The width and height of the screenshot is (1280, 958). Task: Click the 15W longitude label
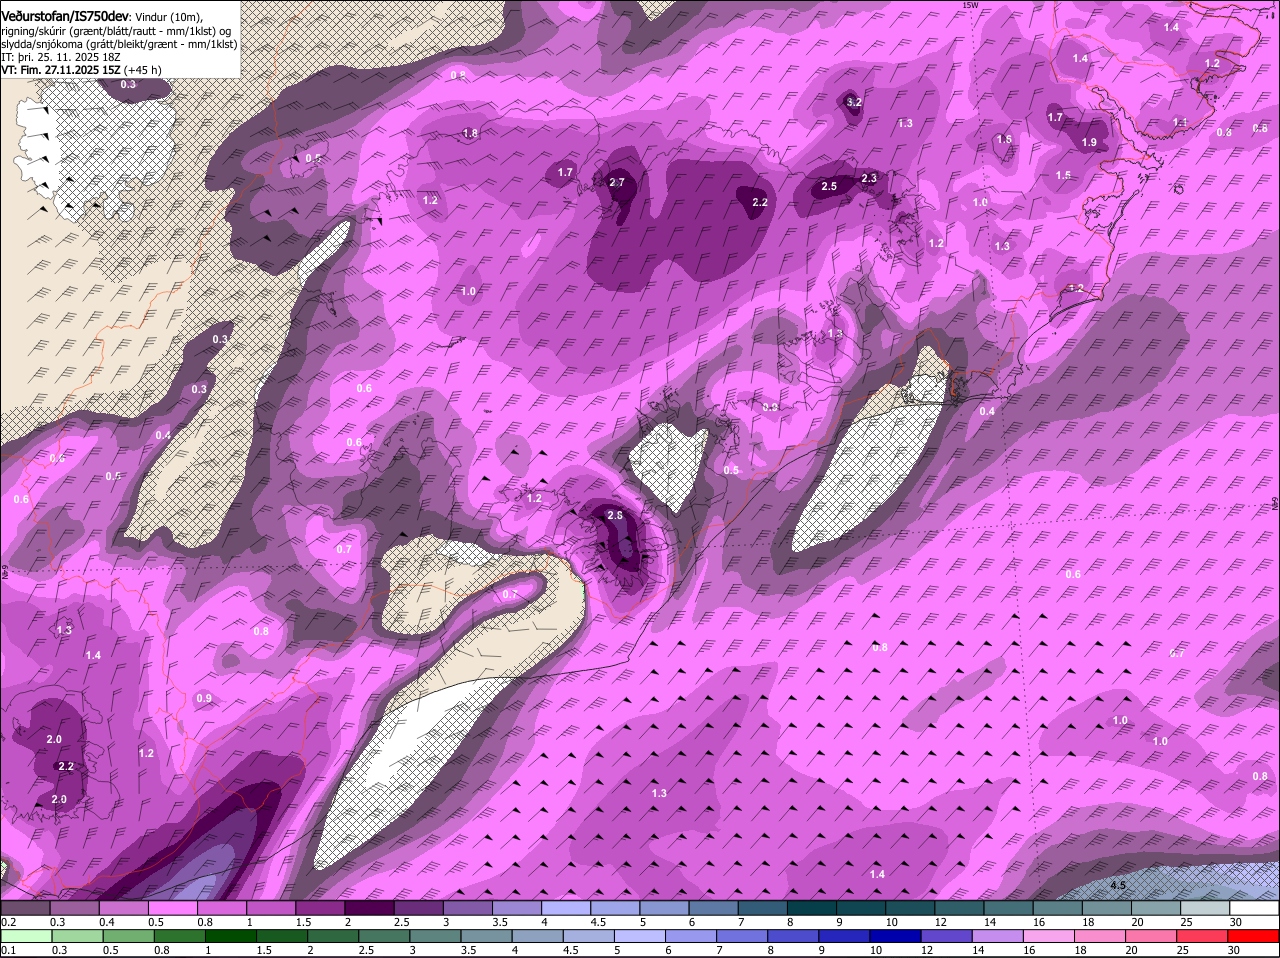pos(968,5)
